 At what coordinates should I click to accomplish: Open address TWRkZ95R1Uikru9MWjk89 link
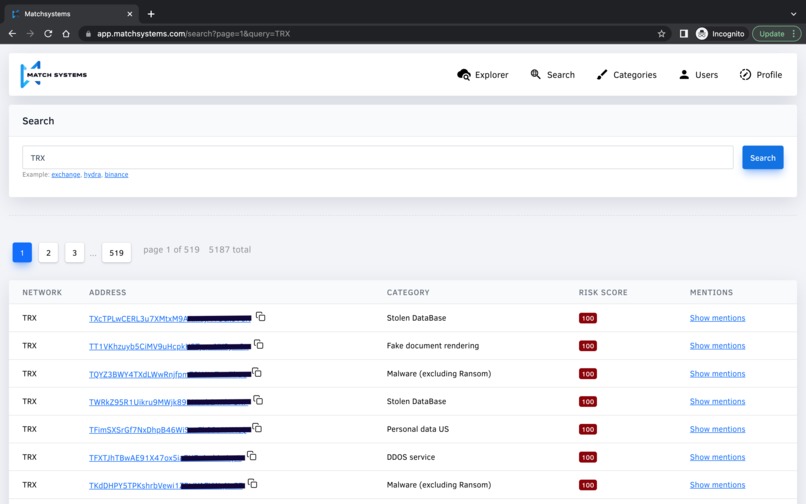point(170,402)
